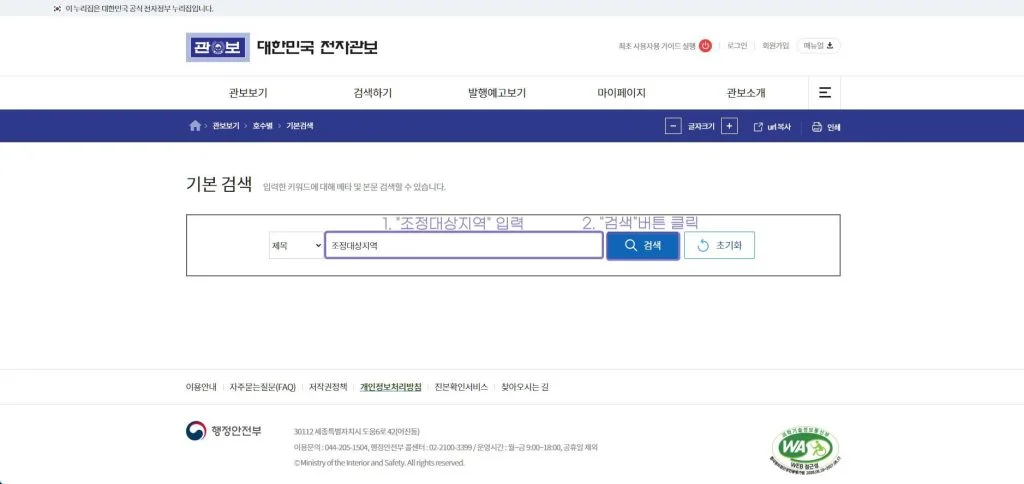Increase font size with plus button
Image resolution: width=1024 pixels, height=484 pixels.
click(729, 126)
